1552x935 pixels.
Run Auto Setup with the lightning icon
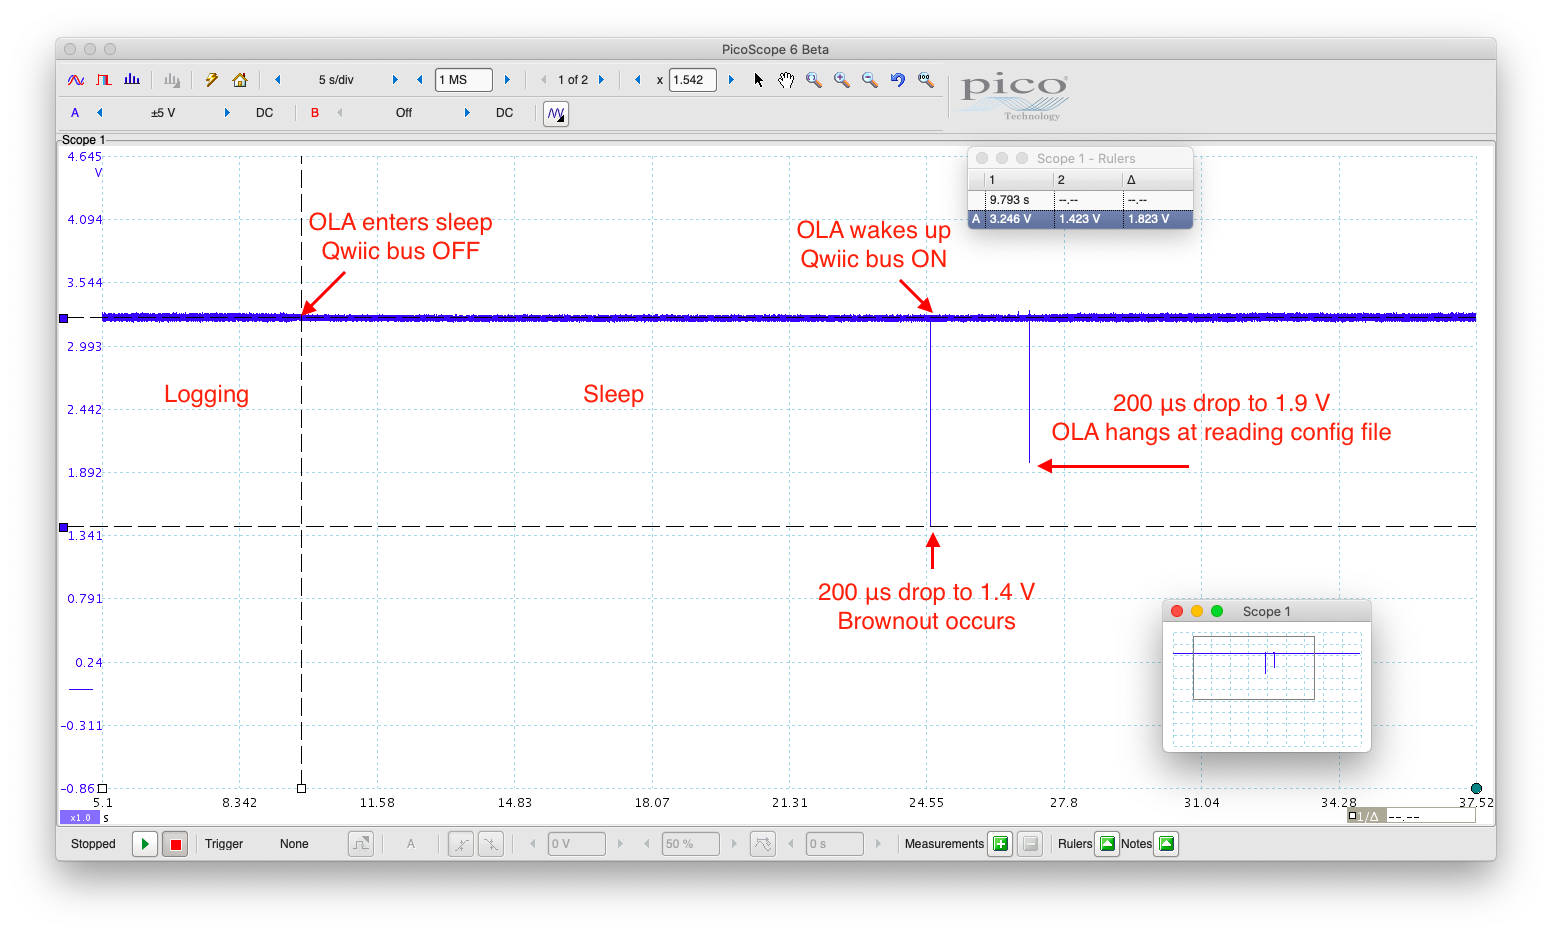211,79
